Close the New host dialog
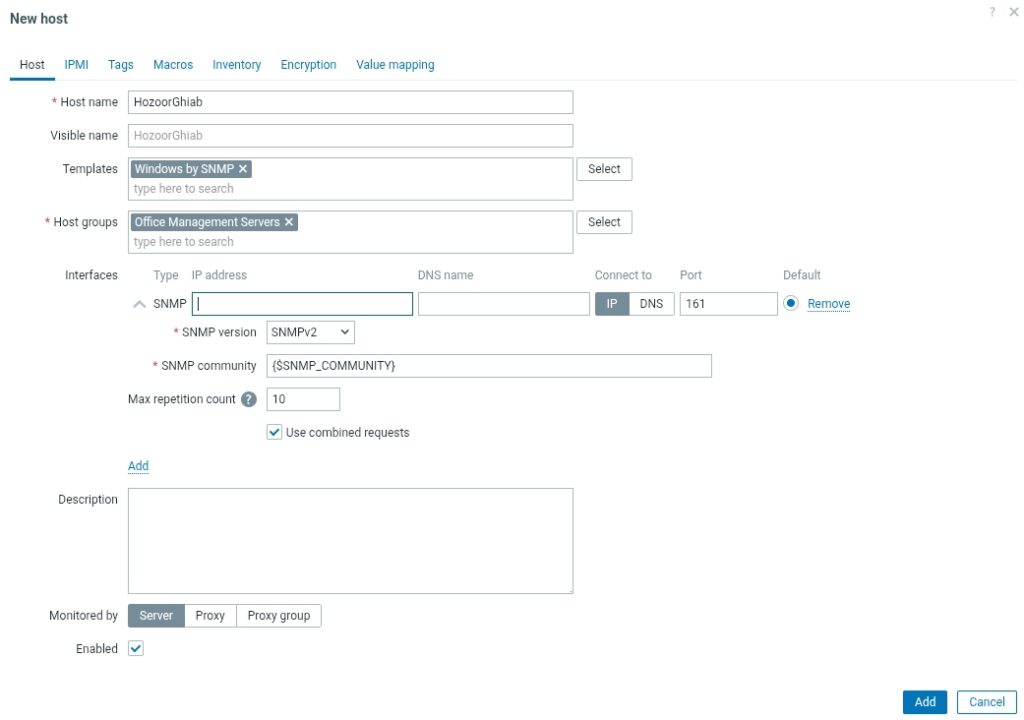 (x=1014, y=12)
